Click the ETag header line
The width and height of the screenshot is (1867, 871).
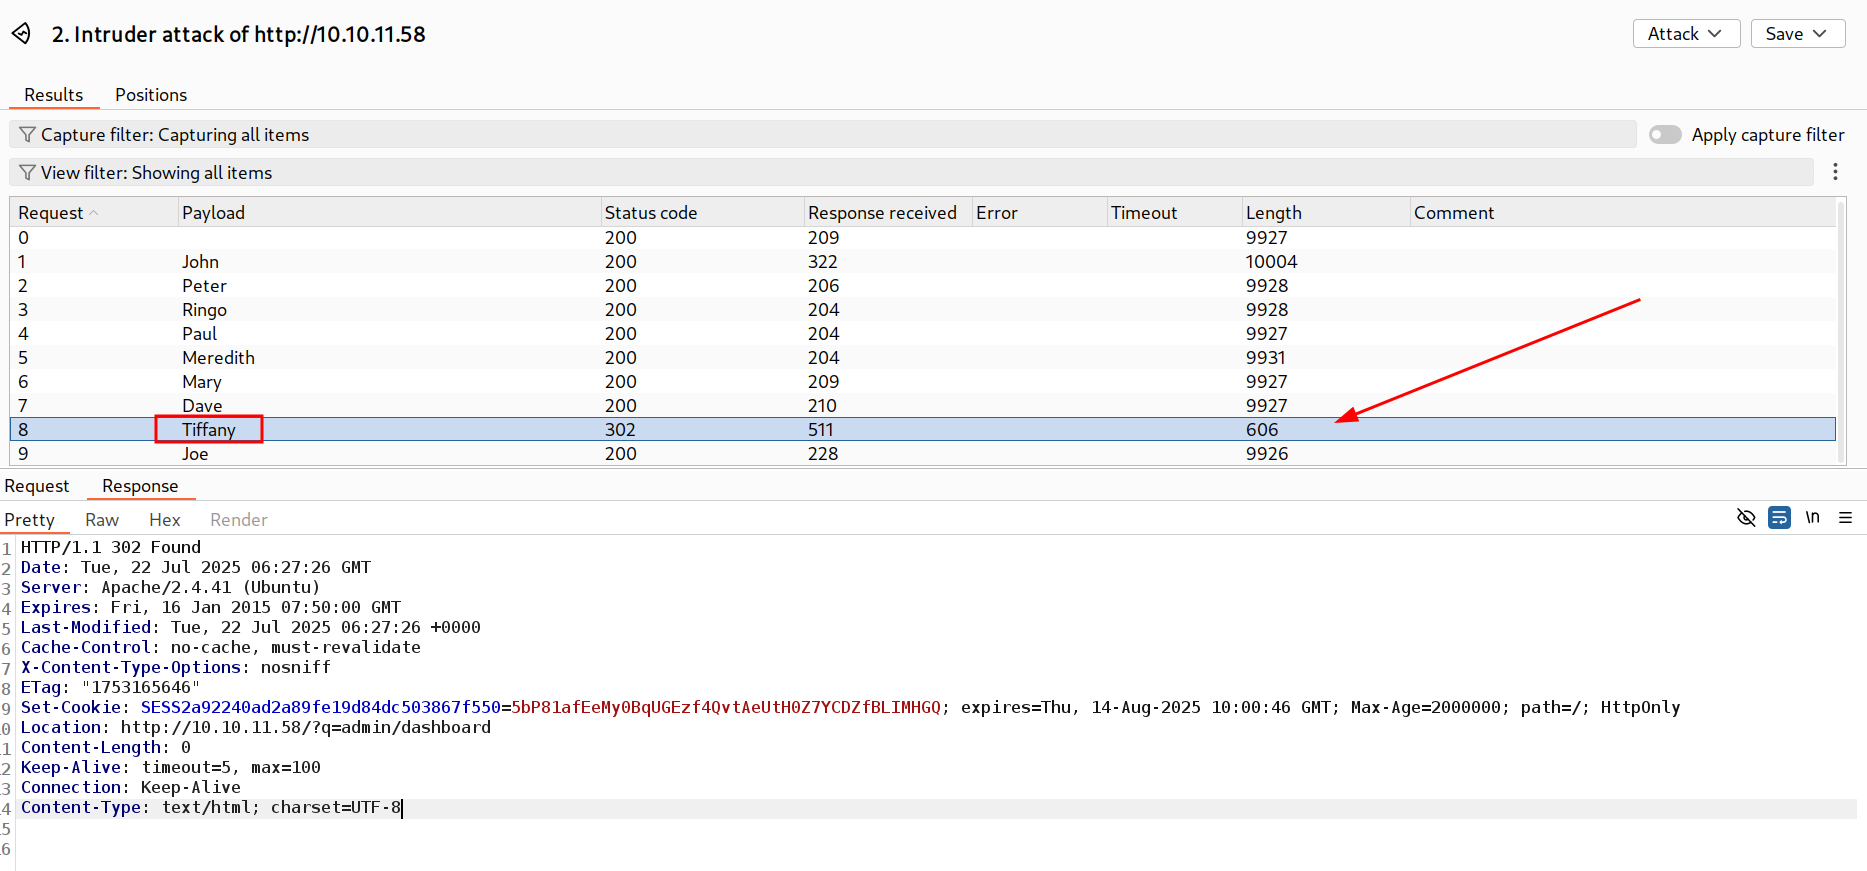coord(110,687)
